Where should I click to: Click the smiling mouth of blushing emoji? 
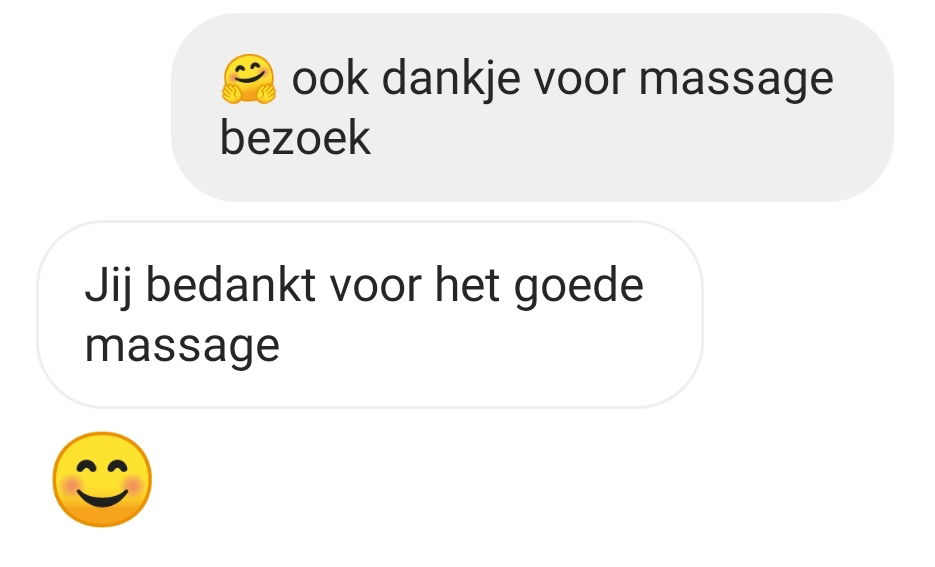tap(103, 497)
